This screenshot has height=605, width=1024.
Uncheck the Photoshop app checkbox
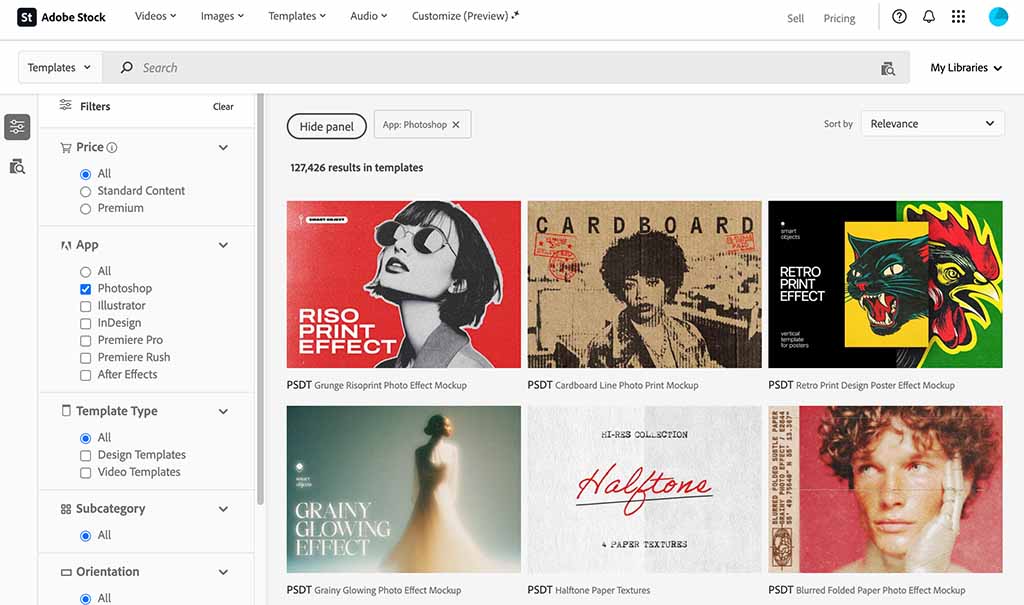[x=86, y=289]
